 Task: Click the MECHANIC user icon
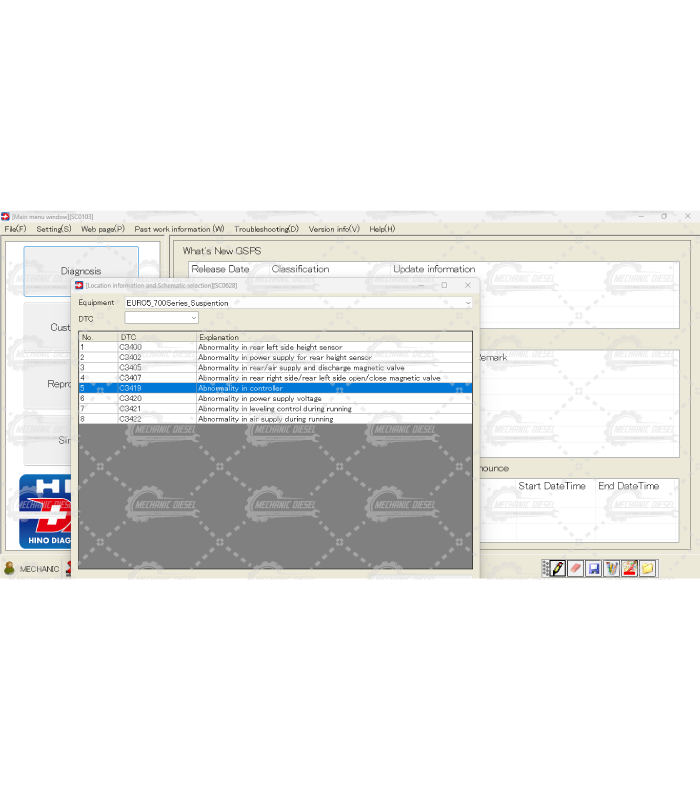10,568
